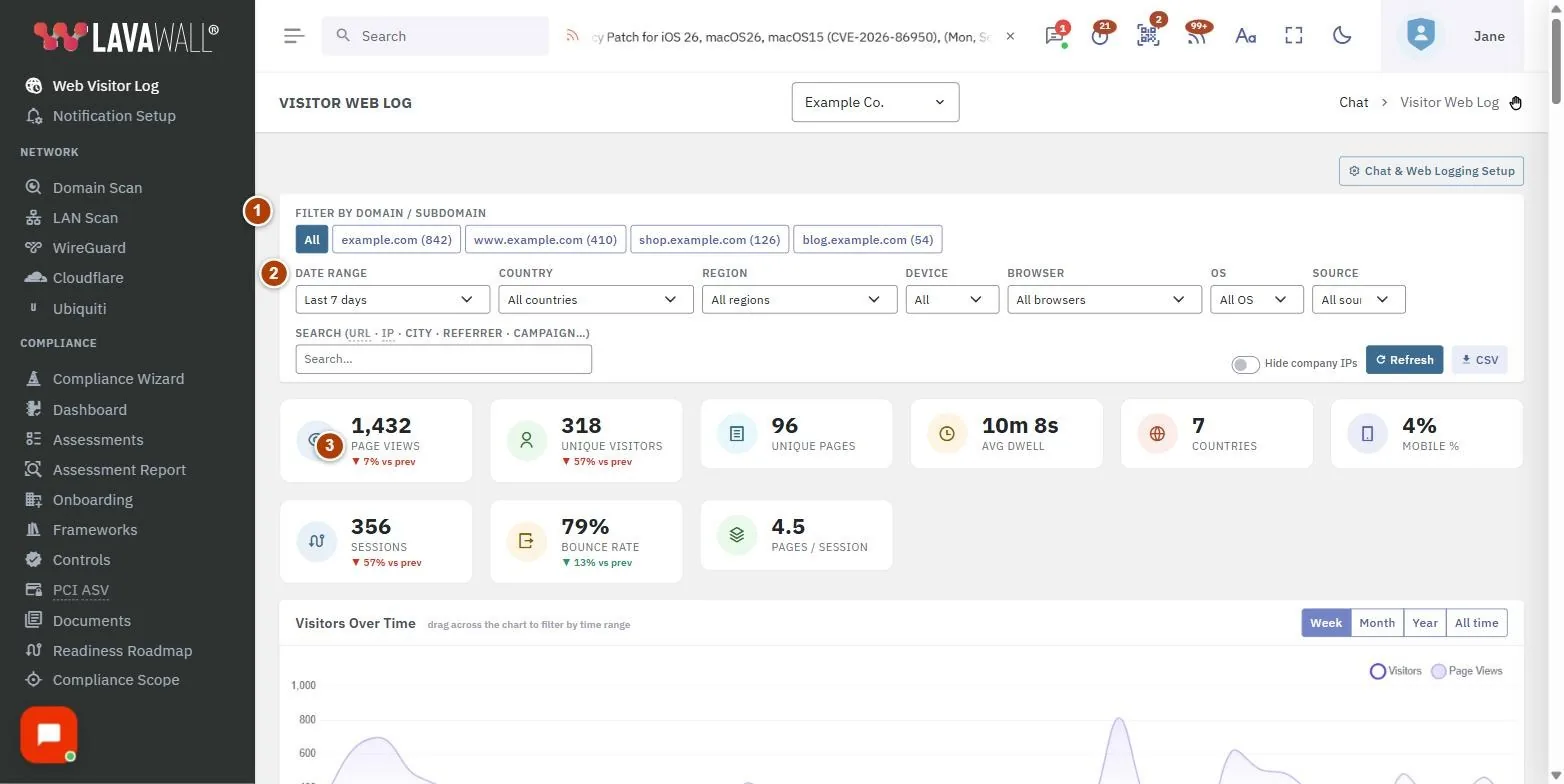Screen dimensions: 1564x784
Task: Click the Chat breadcrumb link
Action: click(1353, 102)
